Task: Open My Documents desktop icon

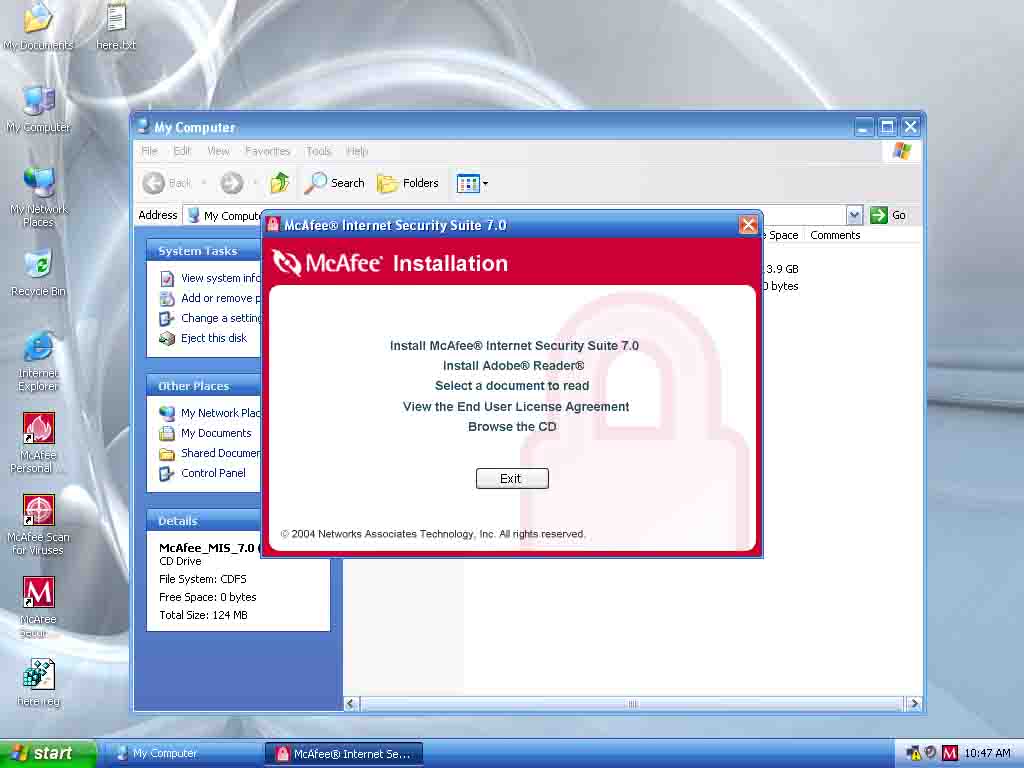Action: coord(38,26)
